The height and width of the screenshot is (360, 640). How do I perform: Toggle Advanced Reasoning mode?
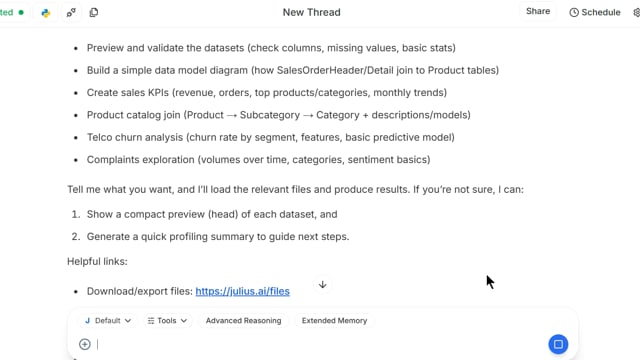243,320
